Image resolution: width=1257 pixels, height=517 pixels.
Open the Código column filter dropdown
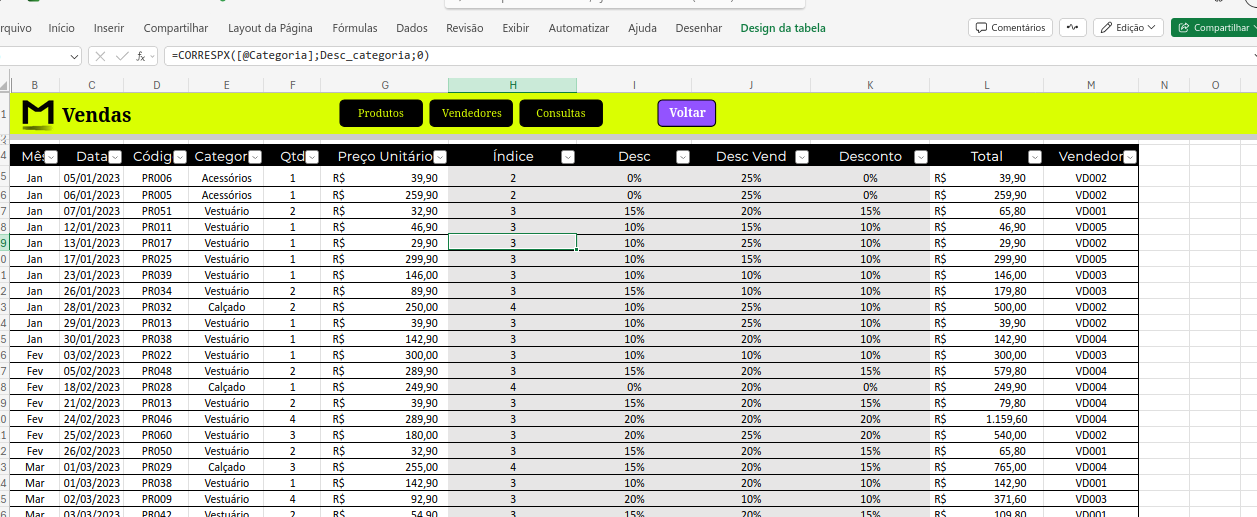(179, 157)
